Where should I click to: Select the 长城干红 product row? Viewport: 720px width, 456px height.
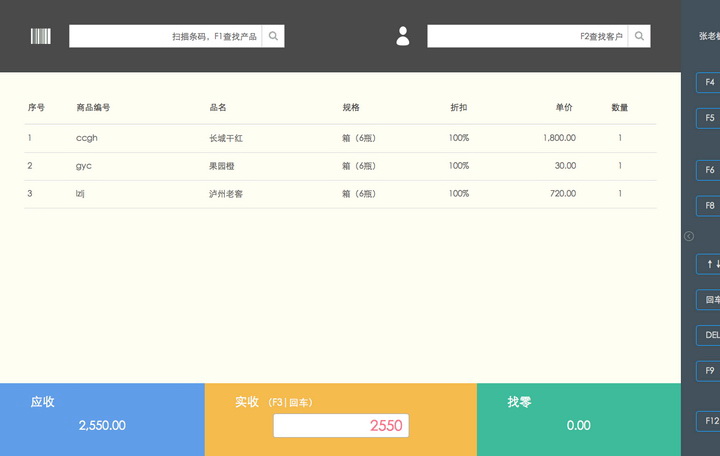pos(340,138)
